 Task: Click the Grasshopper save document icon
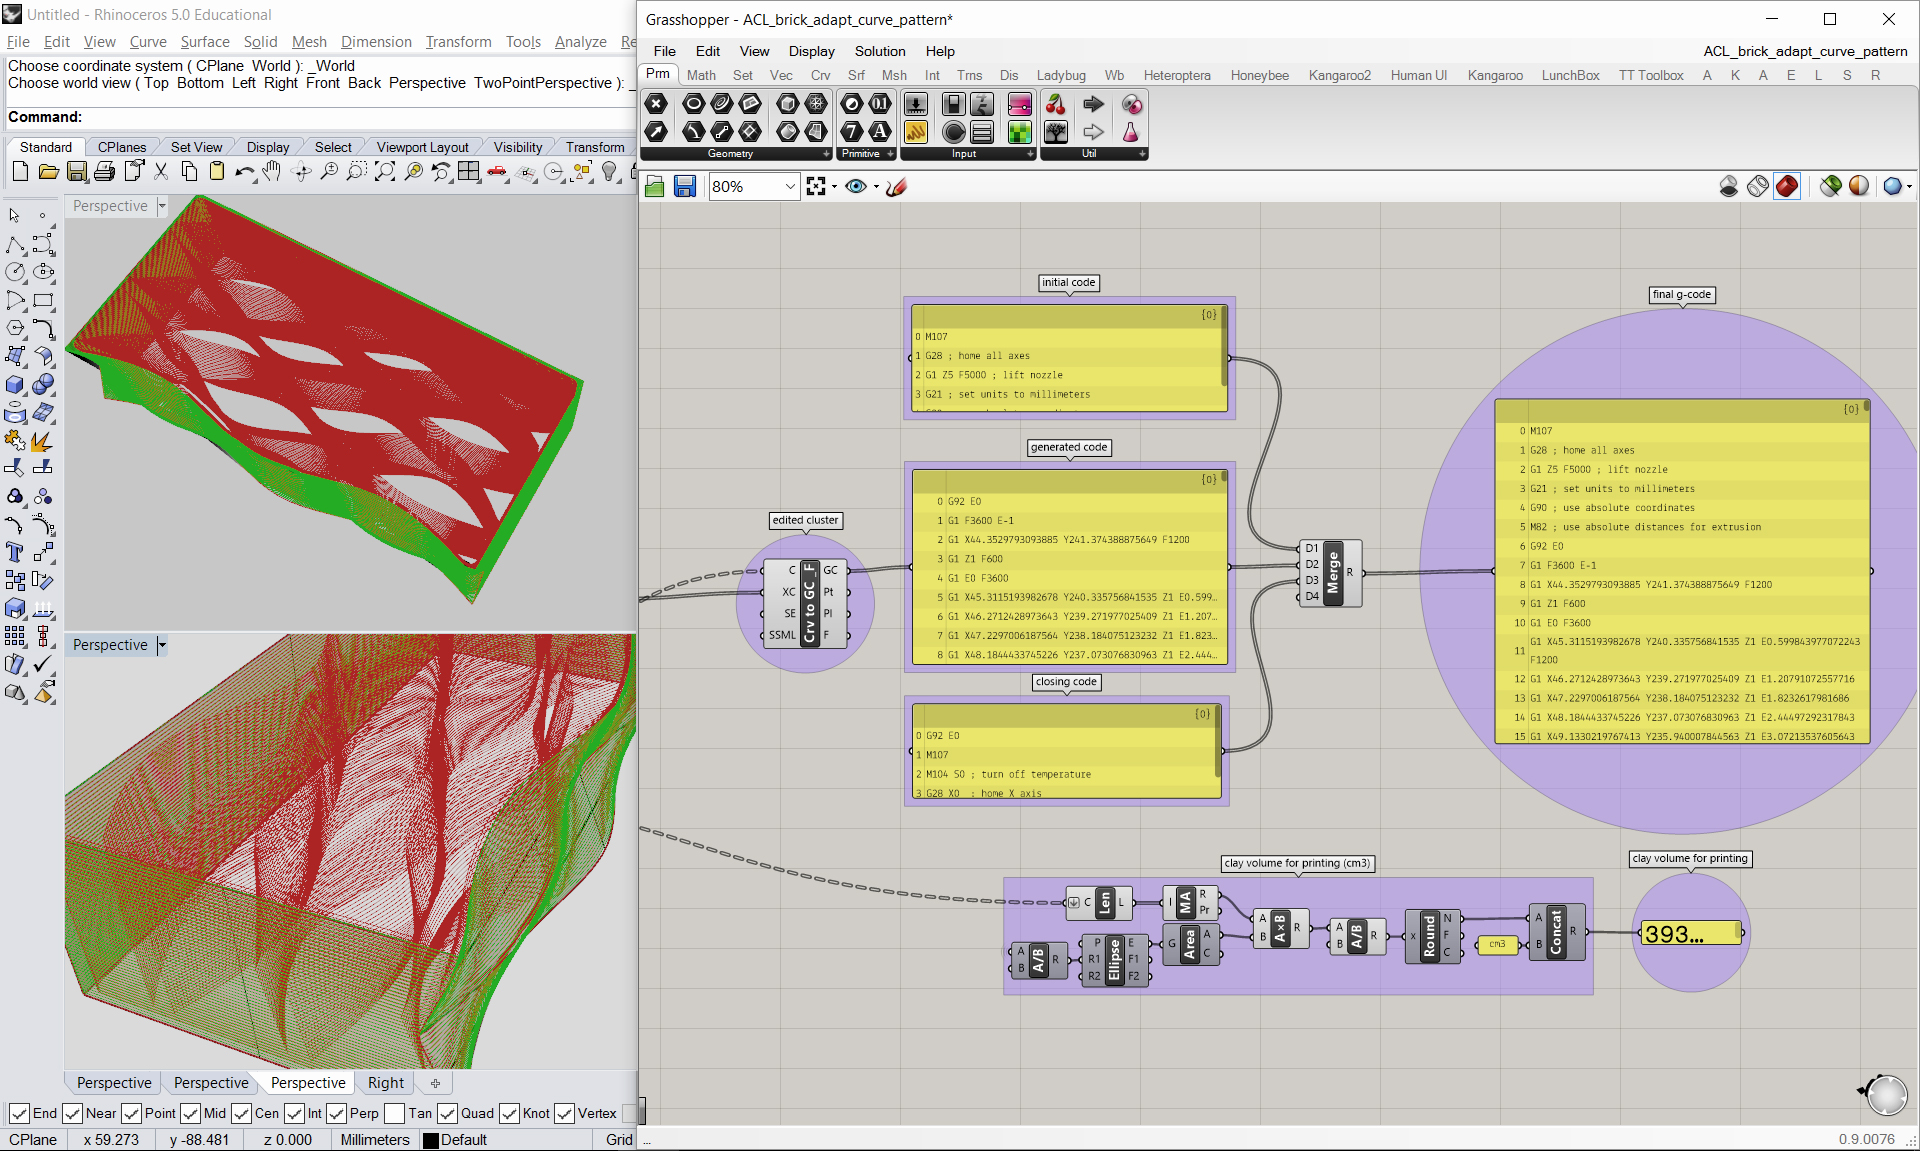pyautogui.click(x=685, y=187)
